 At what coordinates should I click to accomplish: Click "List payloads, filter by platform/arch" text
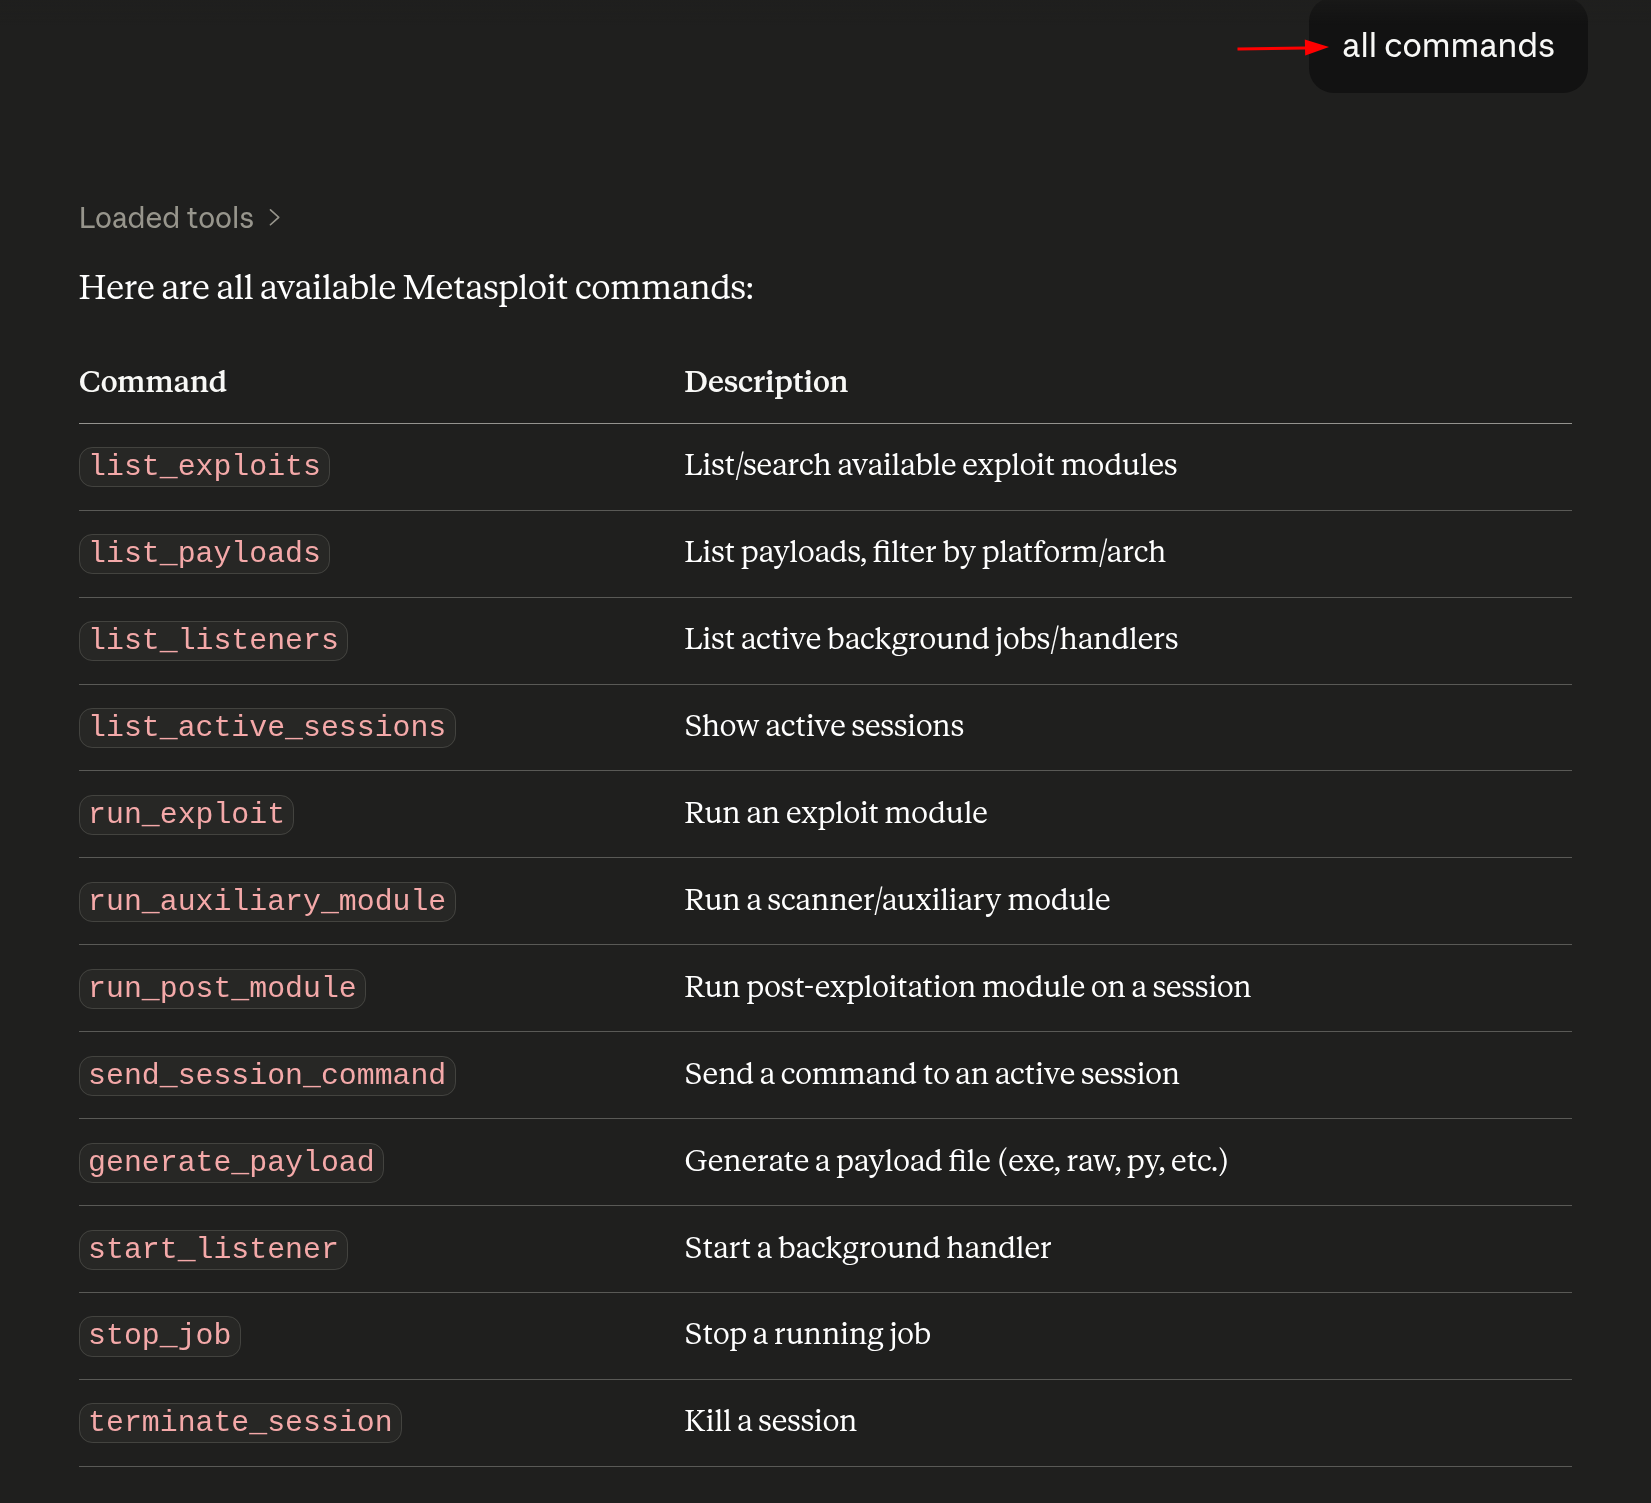(925, 552)
